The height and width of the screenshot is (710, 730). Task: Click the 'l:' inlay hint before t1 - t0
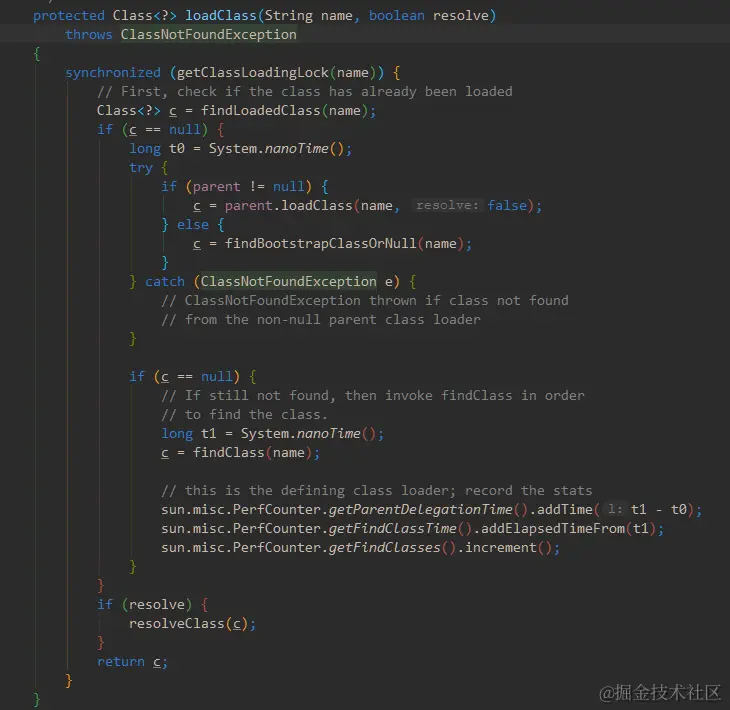(615, 510)
